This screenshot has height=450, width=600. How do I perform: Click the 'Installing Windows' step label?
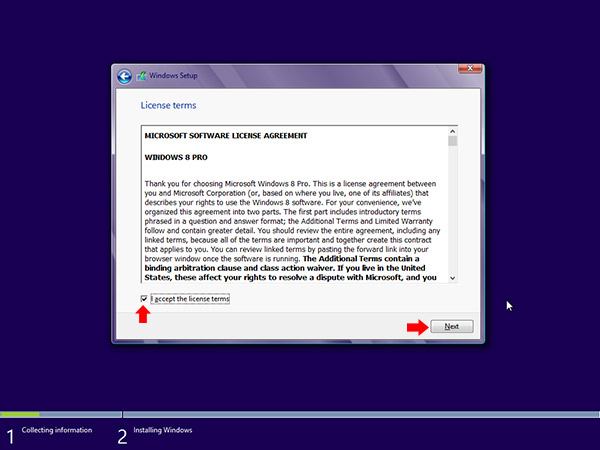(x=163, y=430)
